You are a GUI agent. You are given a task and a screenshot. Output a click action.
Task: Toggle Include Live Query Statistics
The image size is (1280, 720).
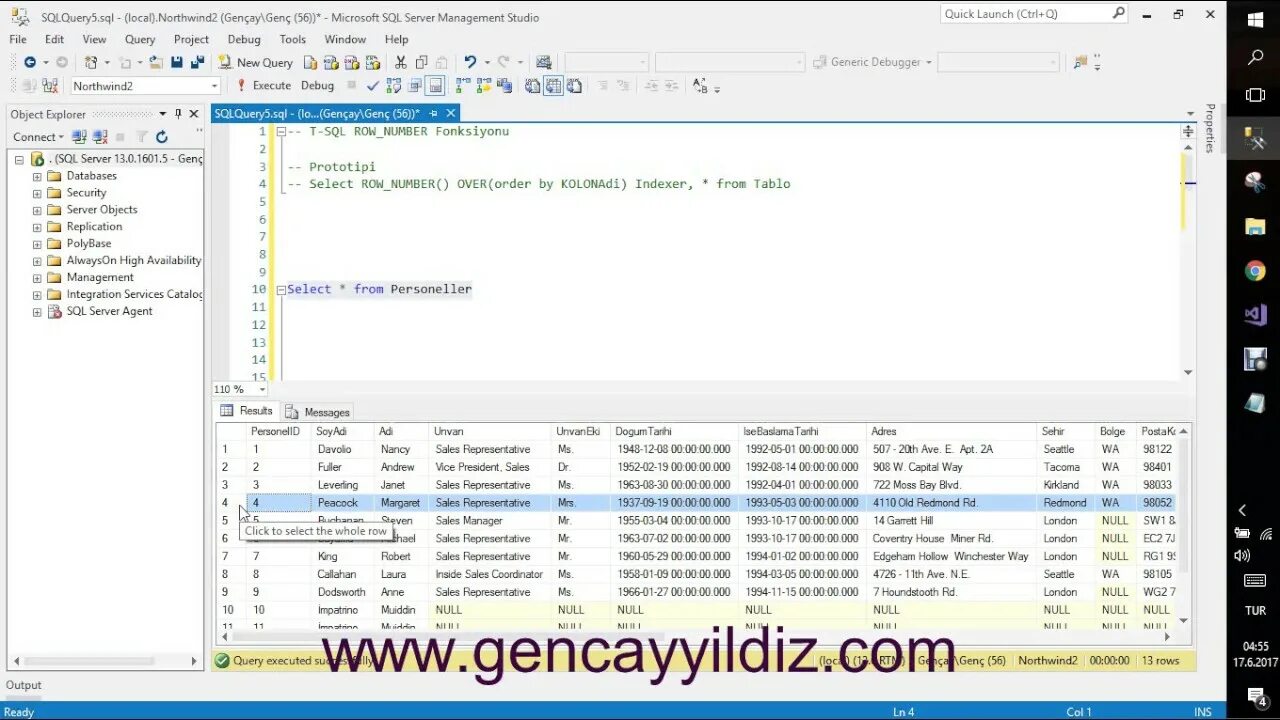coord(483,85)
